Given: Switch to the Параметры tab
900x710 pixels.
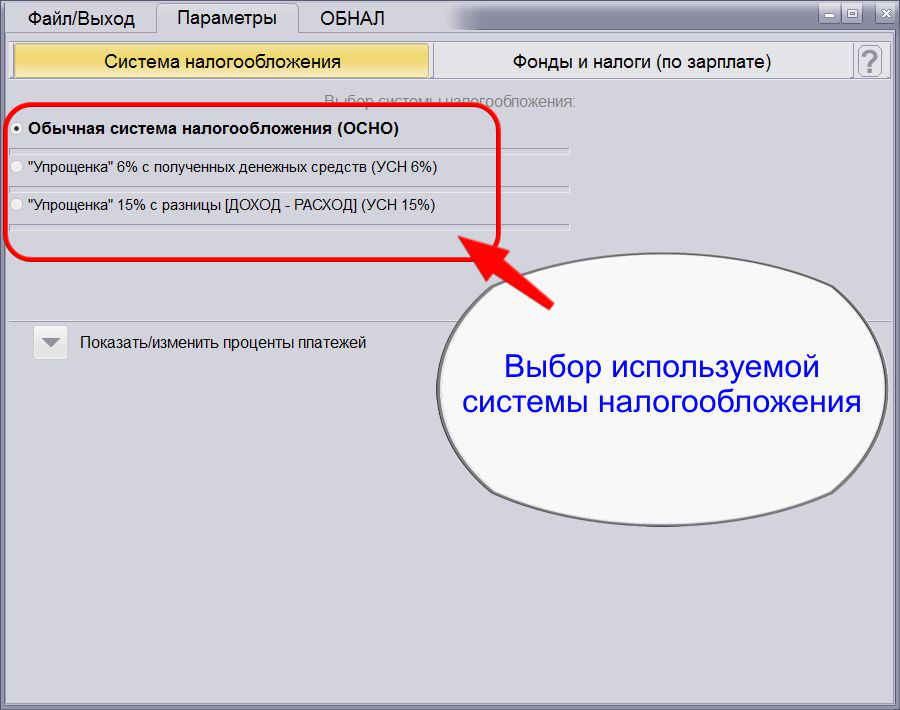Looking at the screenshot, I should [228, 17].
